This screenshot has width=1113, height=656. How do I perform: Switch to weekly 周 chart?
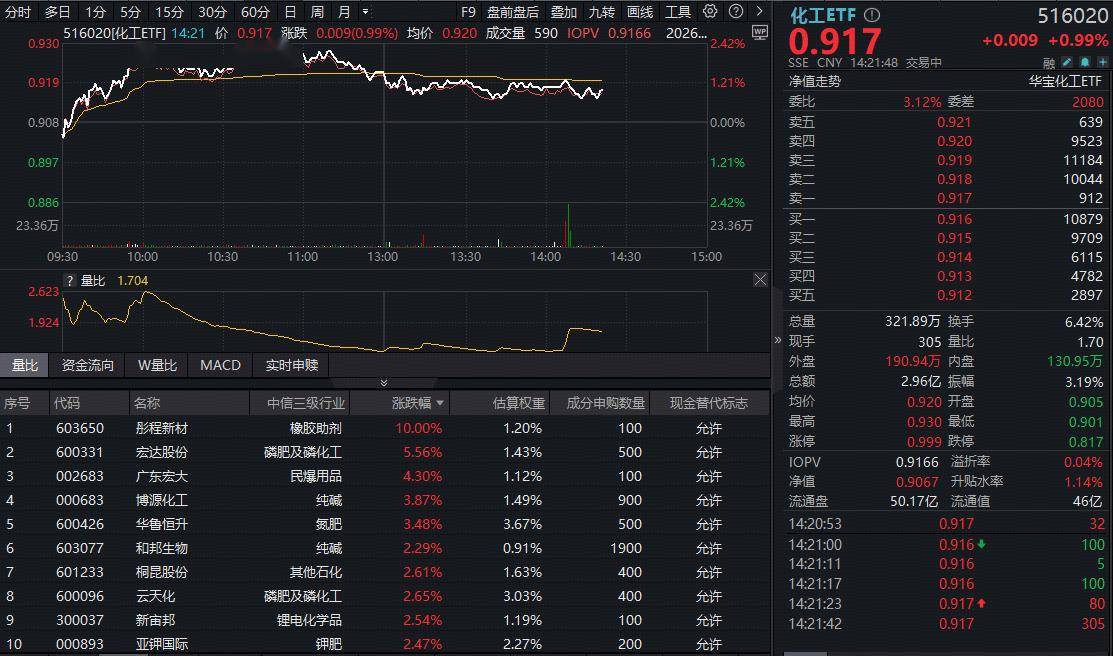[317, 12]
